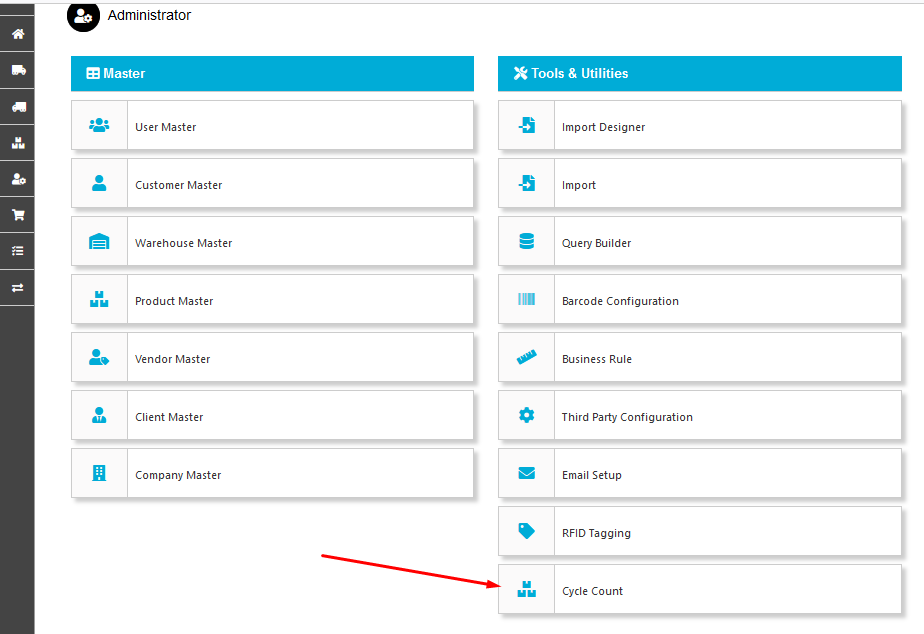Viewport: 924px width, 634px height.
Task: Click the Email Setup envelope icon
Action: [x=526, y=474]
